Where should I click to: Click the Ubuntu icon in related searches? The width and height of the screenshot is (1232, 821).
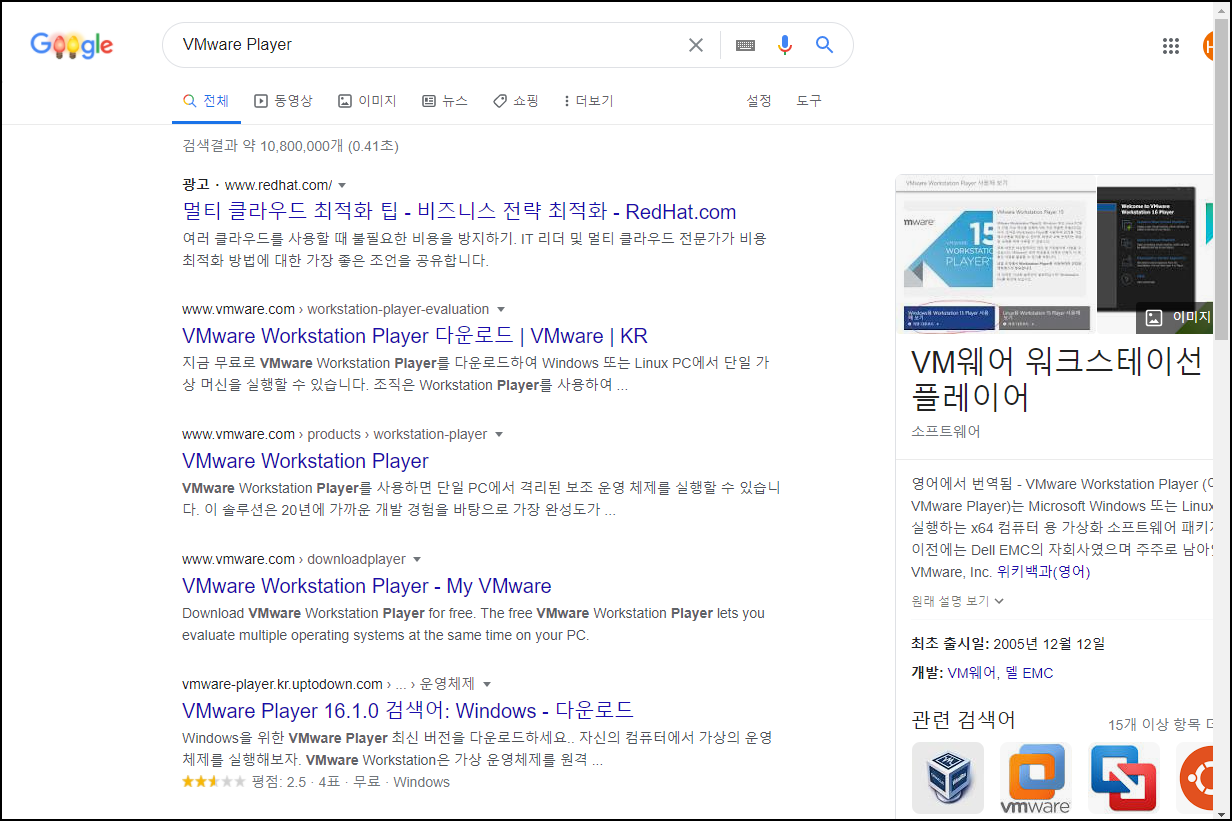1195,777
